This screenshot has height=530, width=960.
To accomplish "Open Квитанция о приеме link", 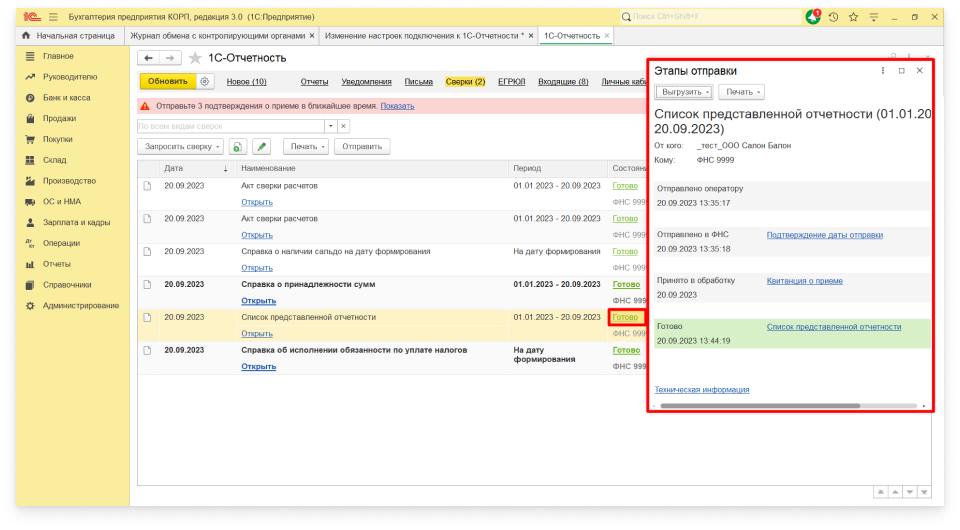I will pyautogui.click(x=804, y=281).
